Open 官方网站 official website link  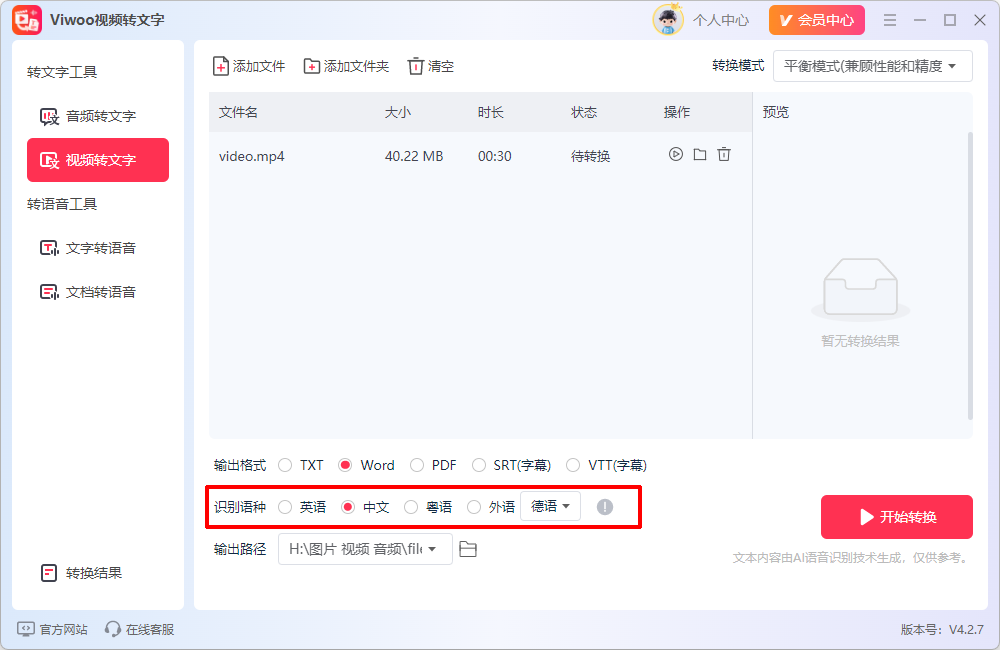(x=53, y=630)
